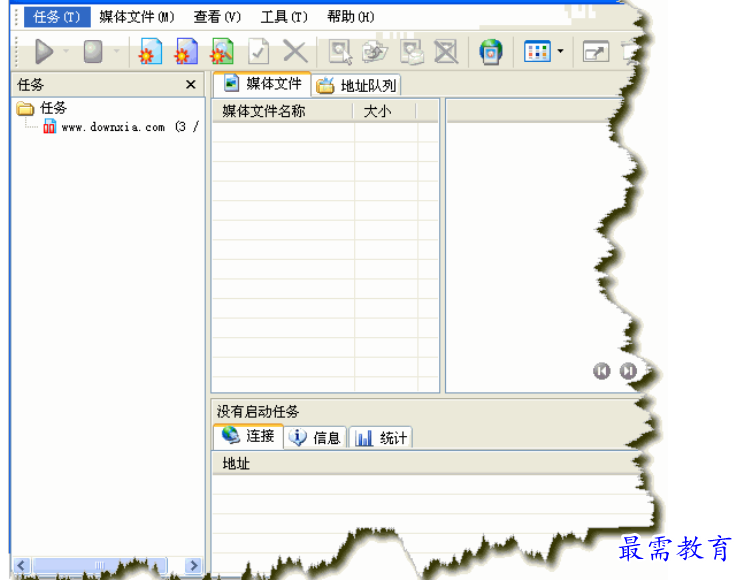This screenshot has height=580, width=740.
Task: Click the dark-blue page with sunburst icon
Action: 186,51
